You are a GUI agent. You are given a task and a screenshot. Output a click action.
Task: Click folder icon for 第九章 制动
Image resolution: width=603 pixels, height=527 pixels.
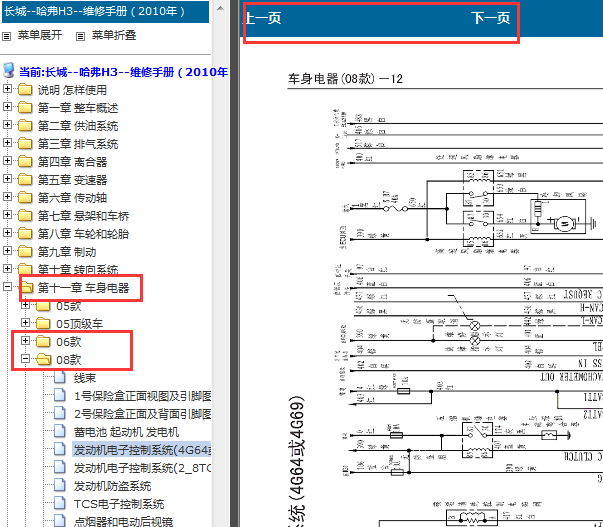25,252
